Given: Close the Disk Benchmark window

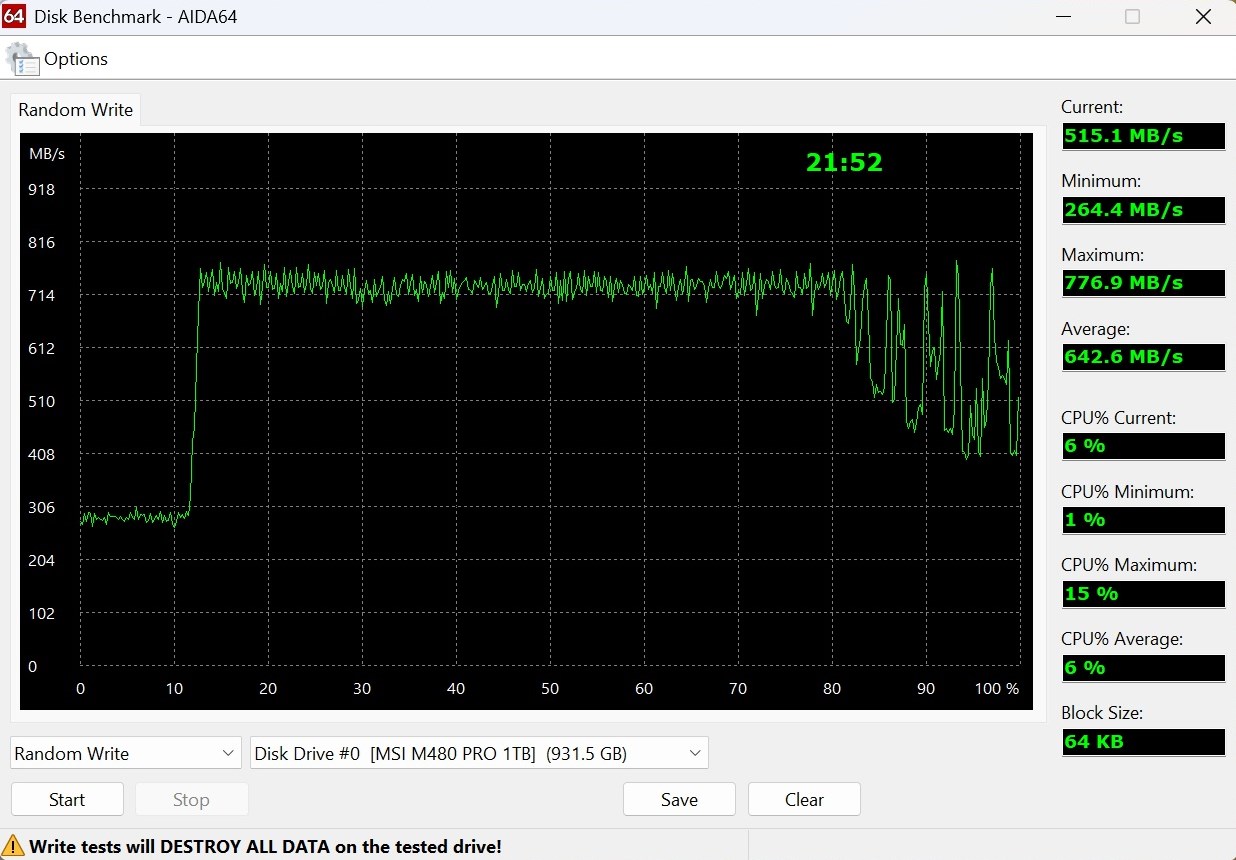Looking at the screenshot, I should coord(1203,17).
